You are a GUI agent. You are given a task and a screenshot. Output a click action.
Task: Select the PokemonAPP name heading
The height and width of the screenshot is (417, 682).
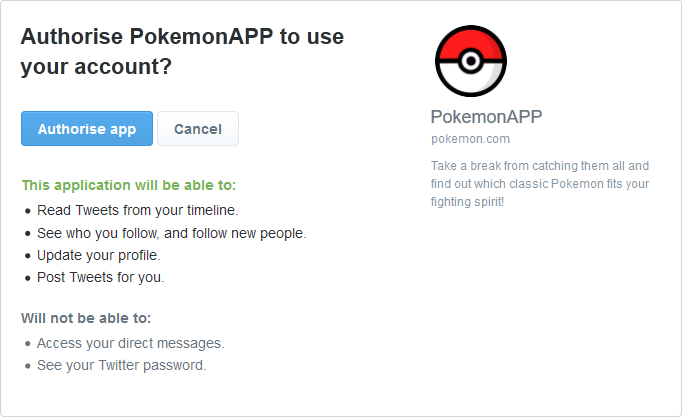pyautogui.click(x=486, y=117)
